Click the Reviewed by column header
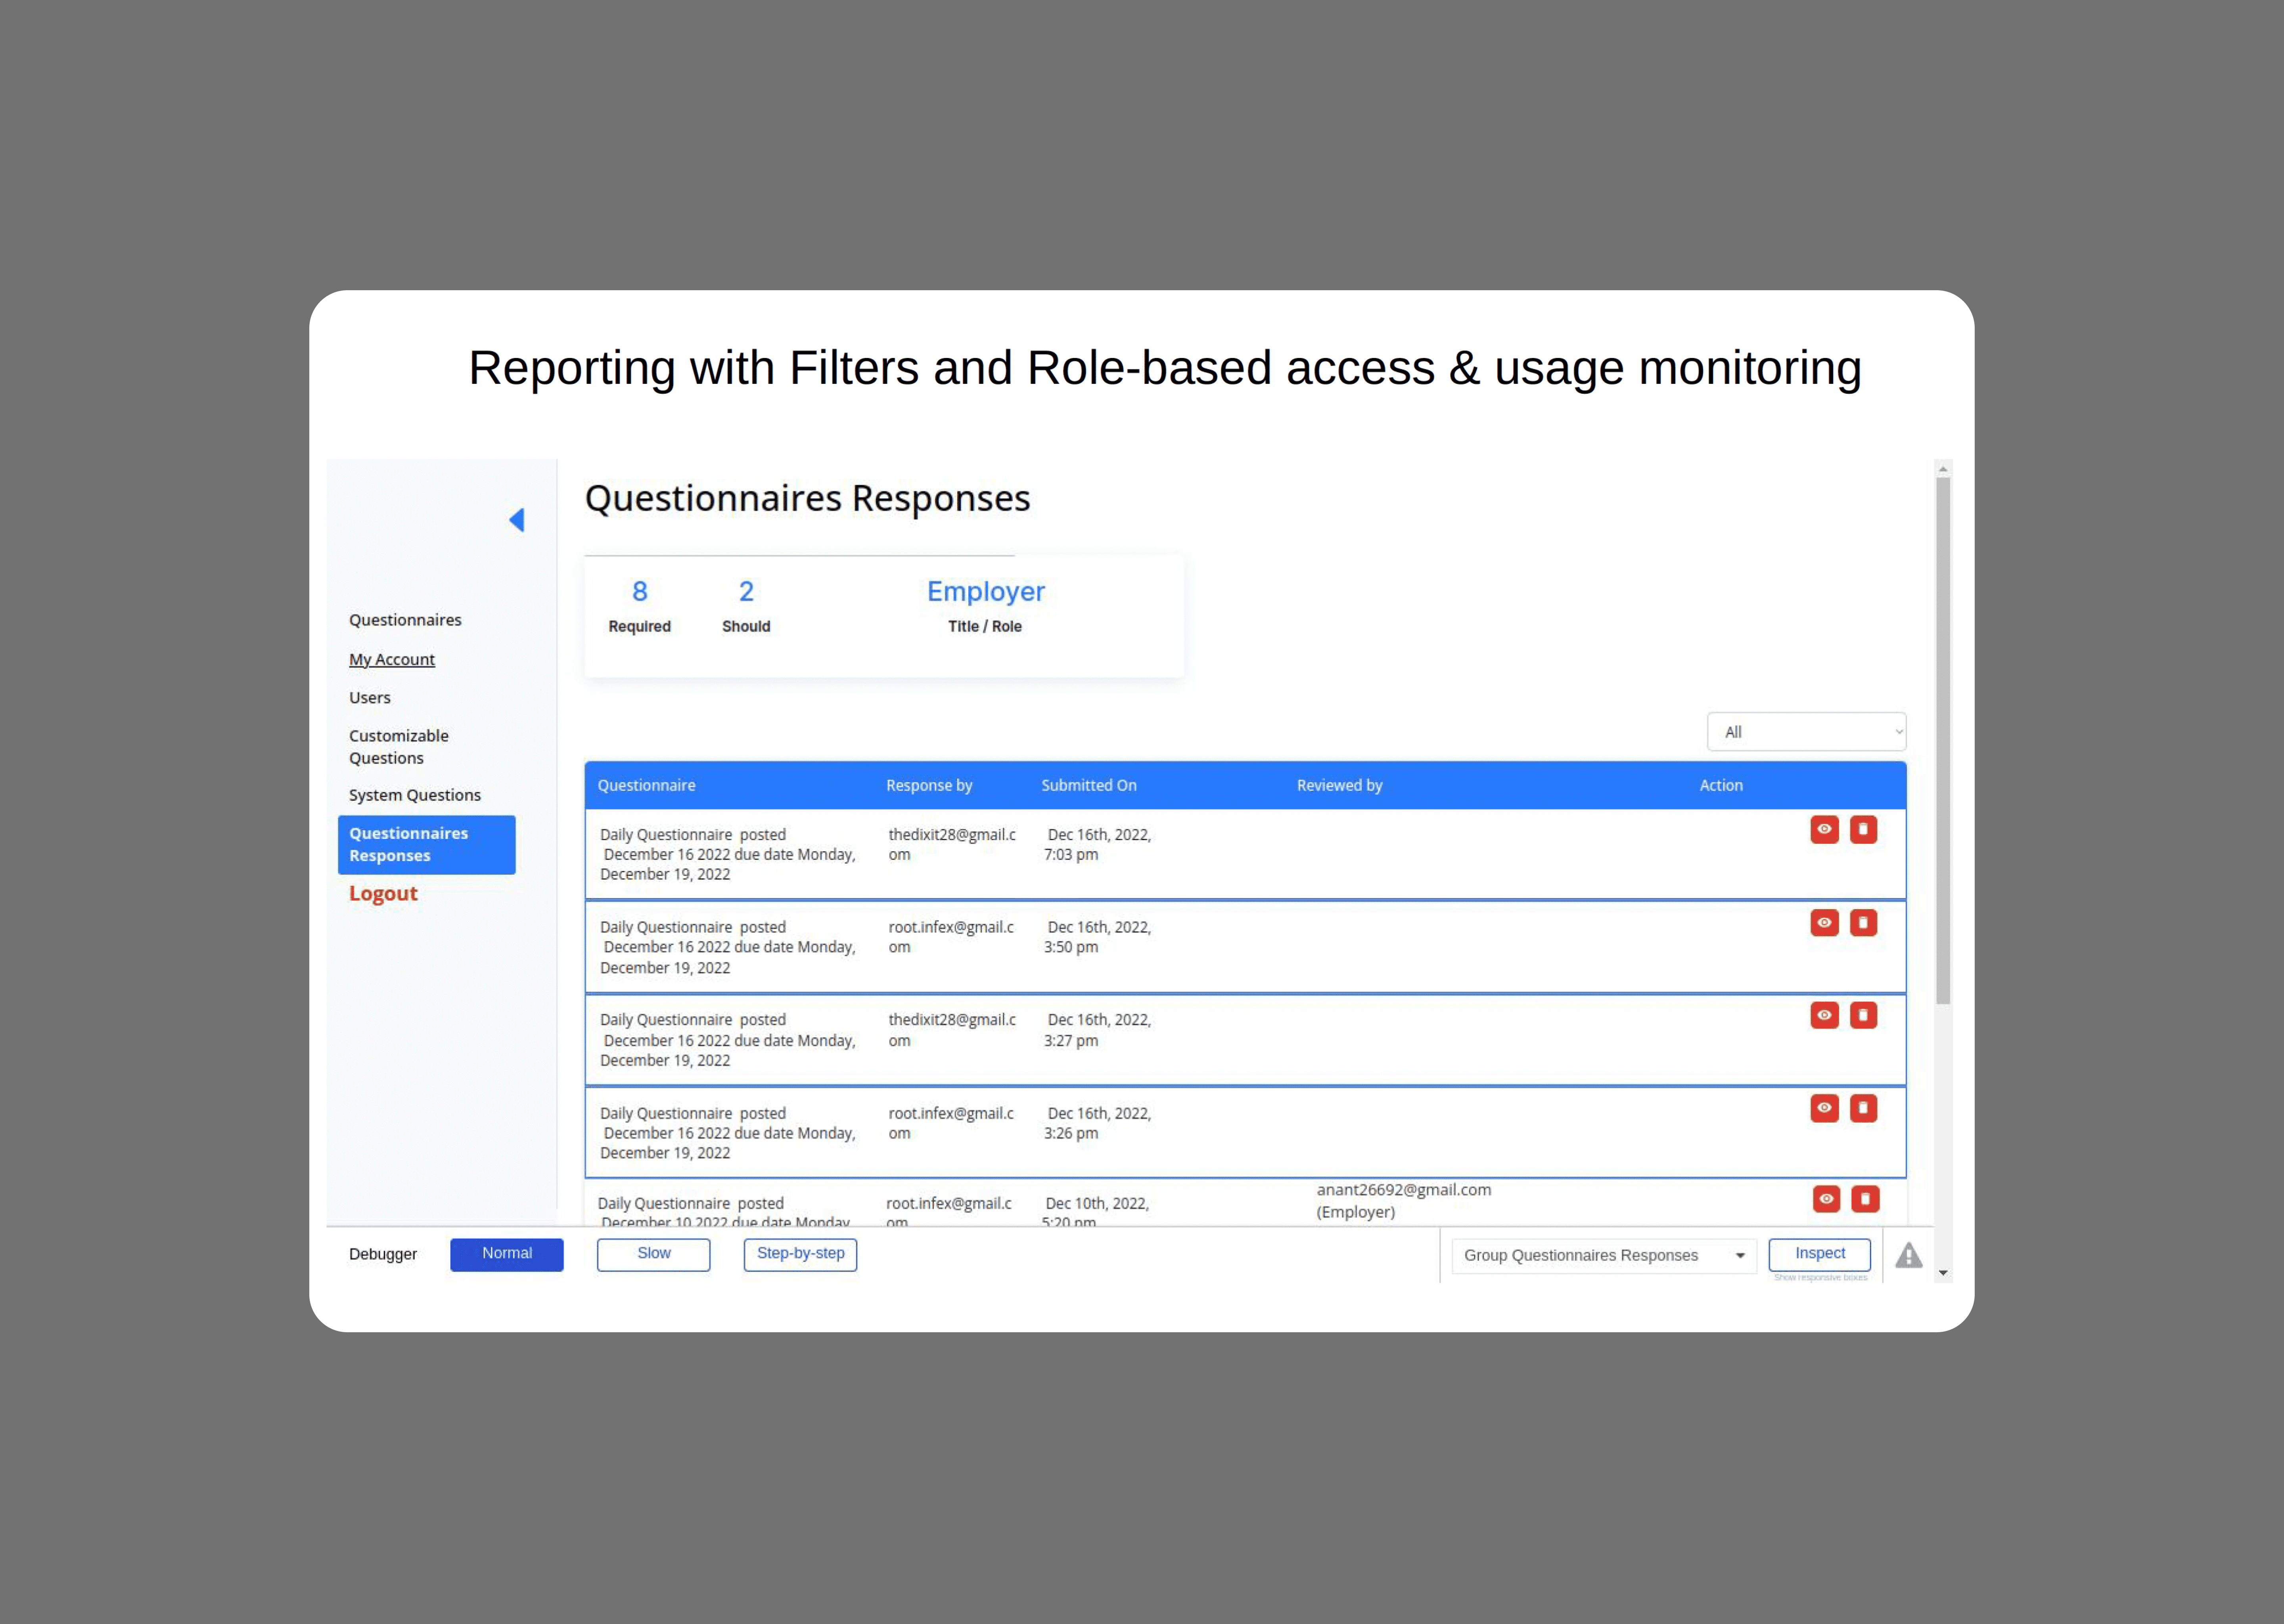The height and width of the screenshot is (1624, 2284). [1340, 786]
